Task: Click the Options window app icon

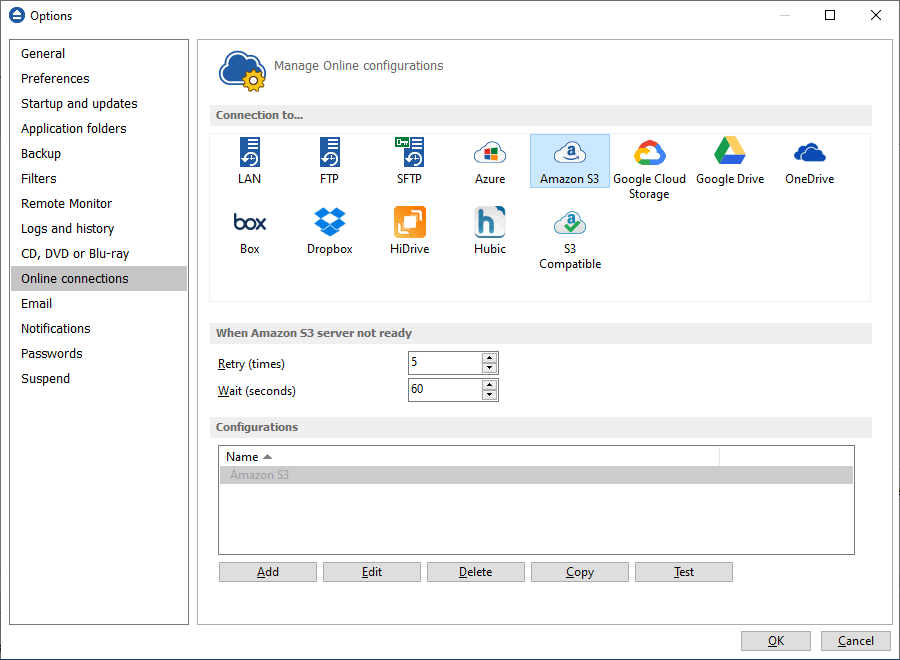Action: (x=17, y=15)
